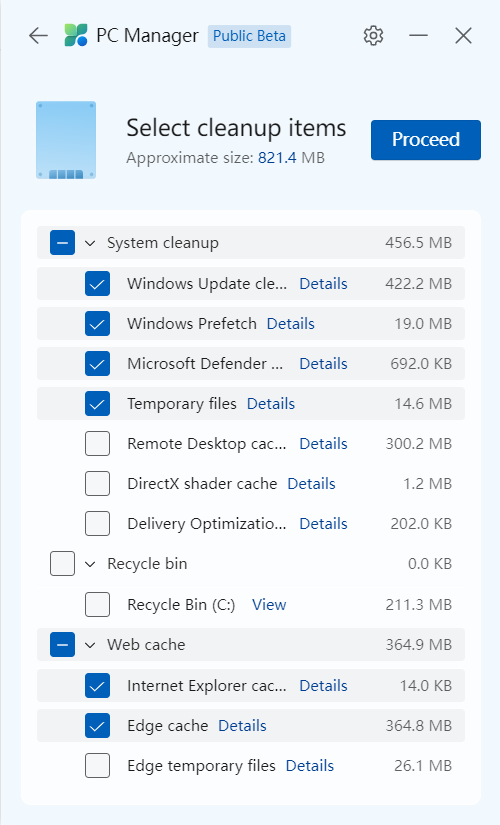Click the PC Manager logo icon
This screenshot has width=500, height=825.
point(76,35)
